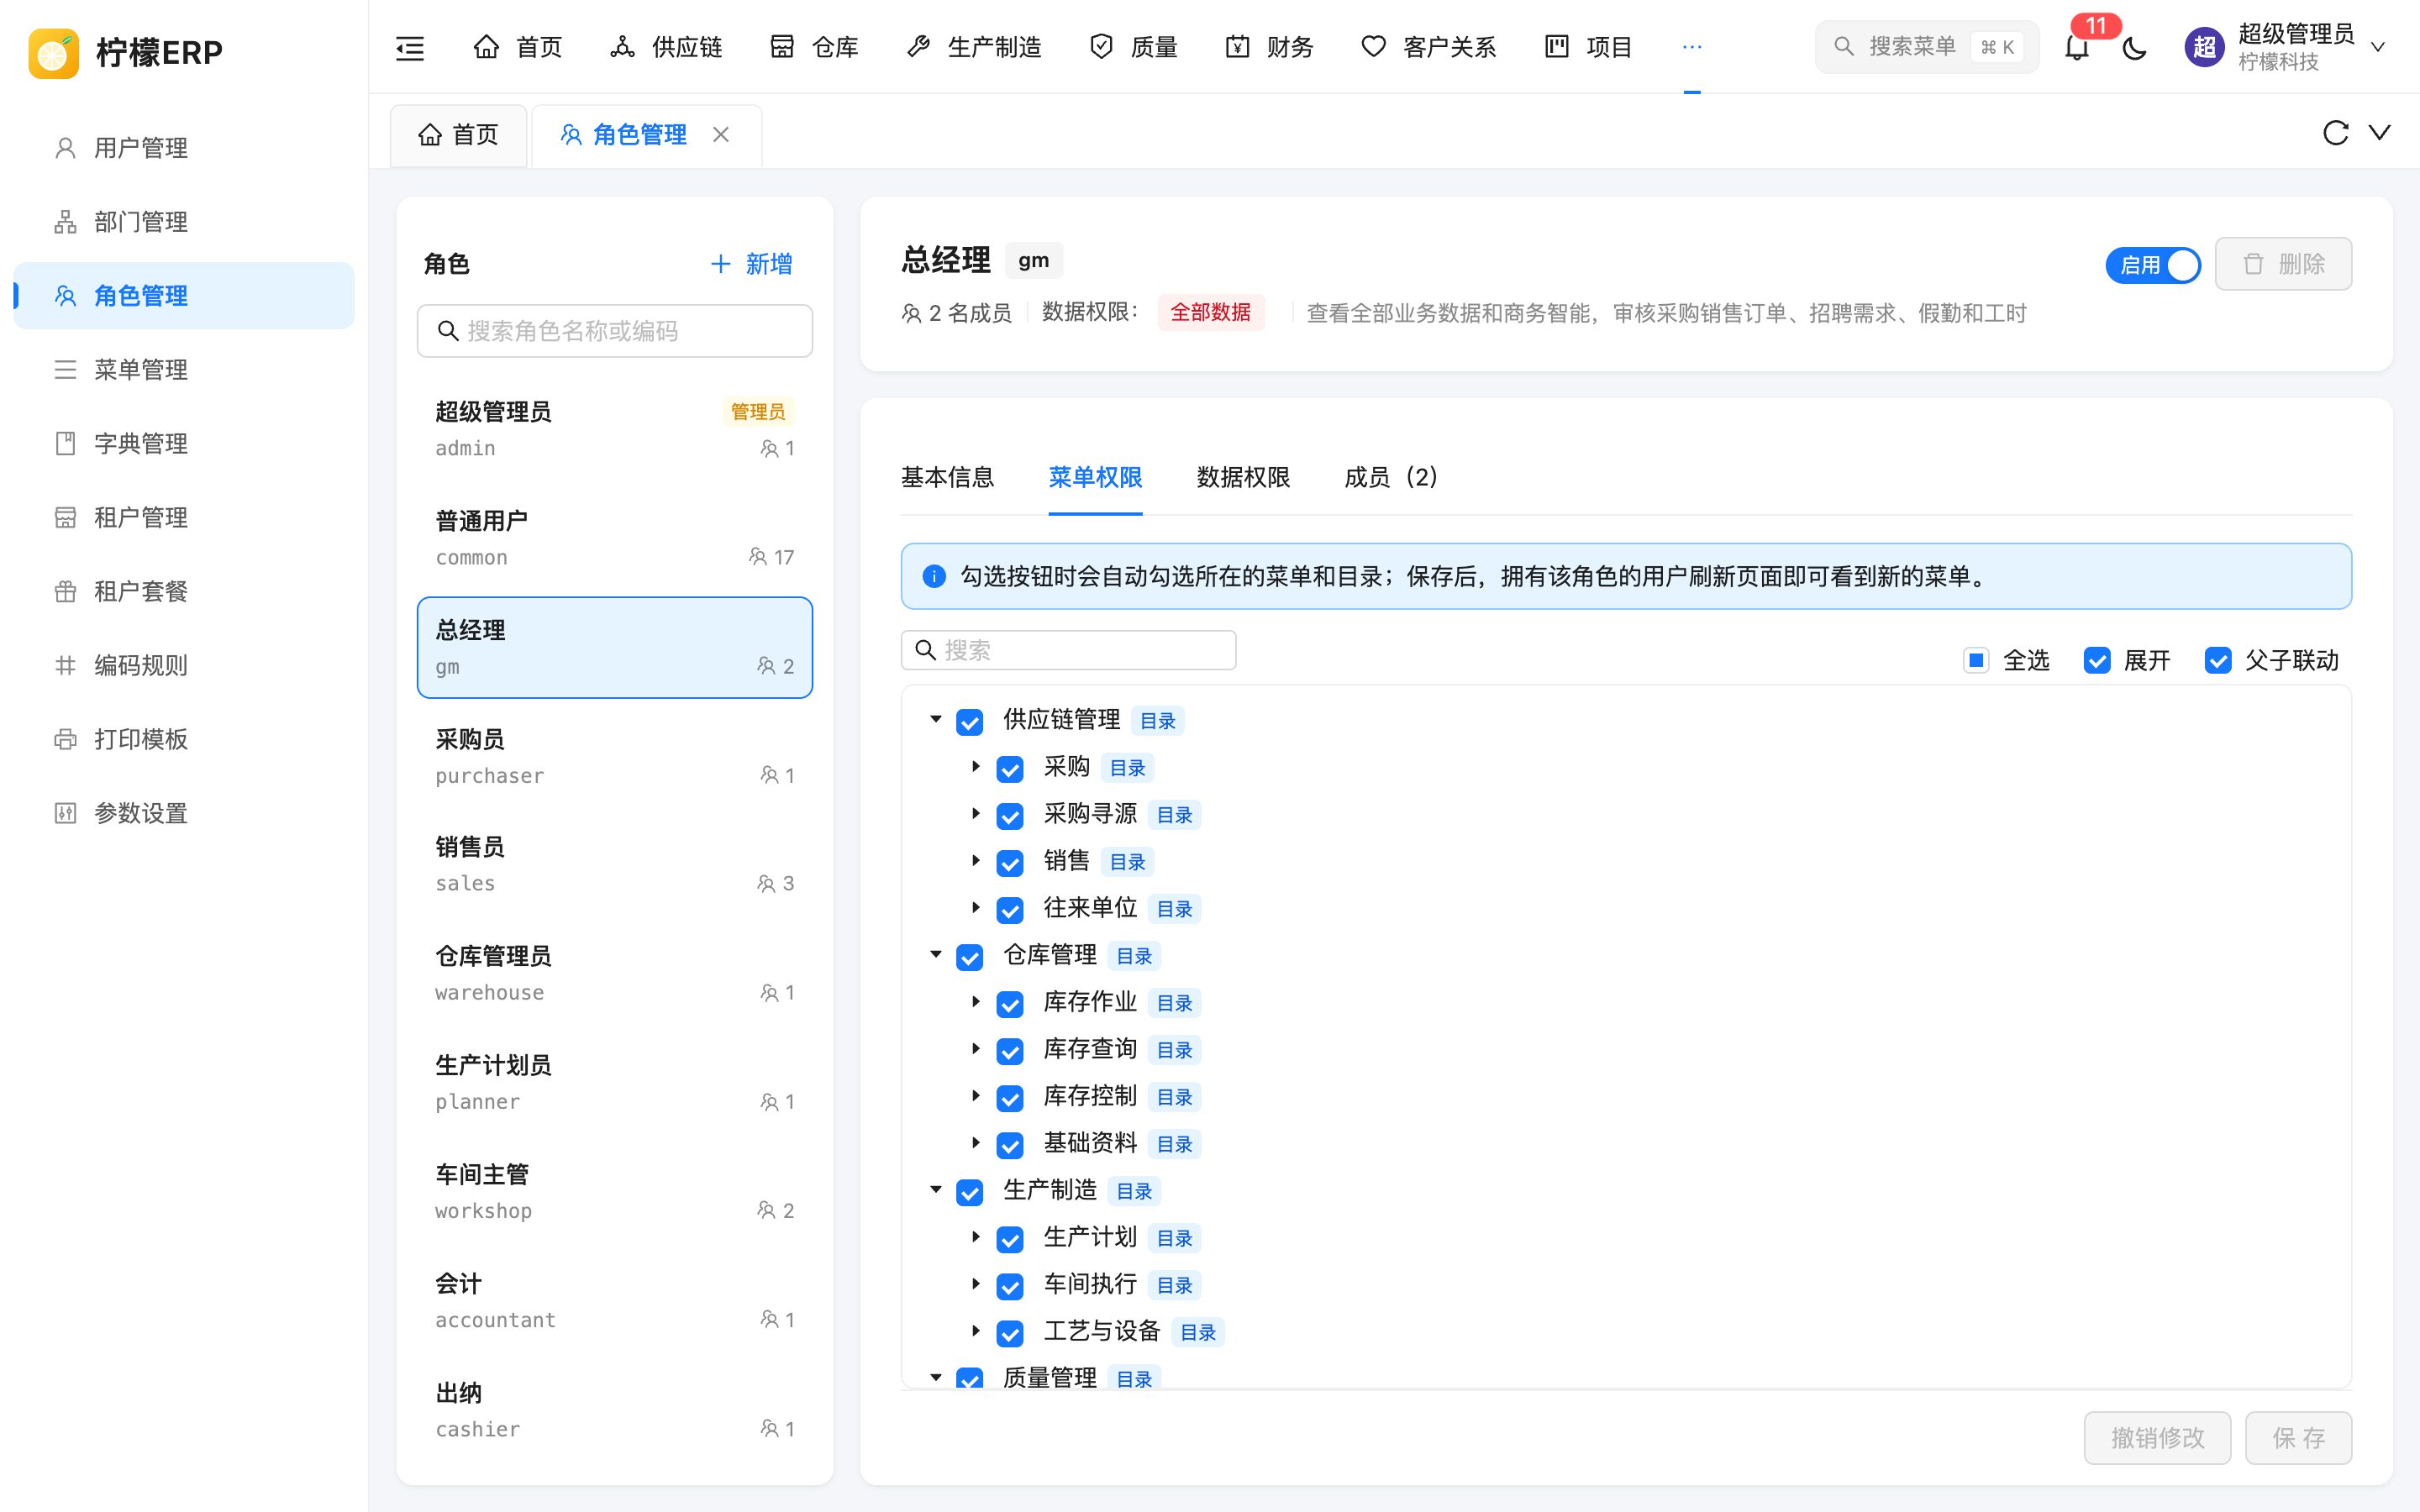Open 租户套餐 in the sidebar

(184, 592)
